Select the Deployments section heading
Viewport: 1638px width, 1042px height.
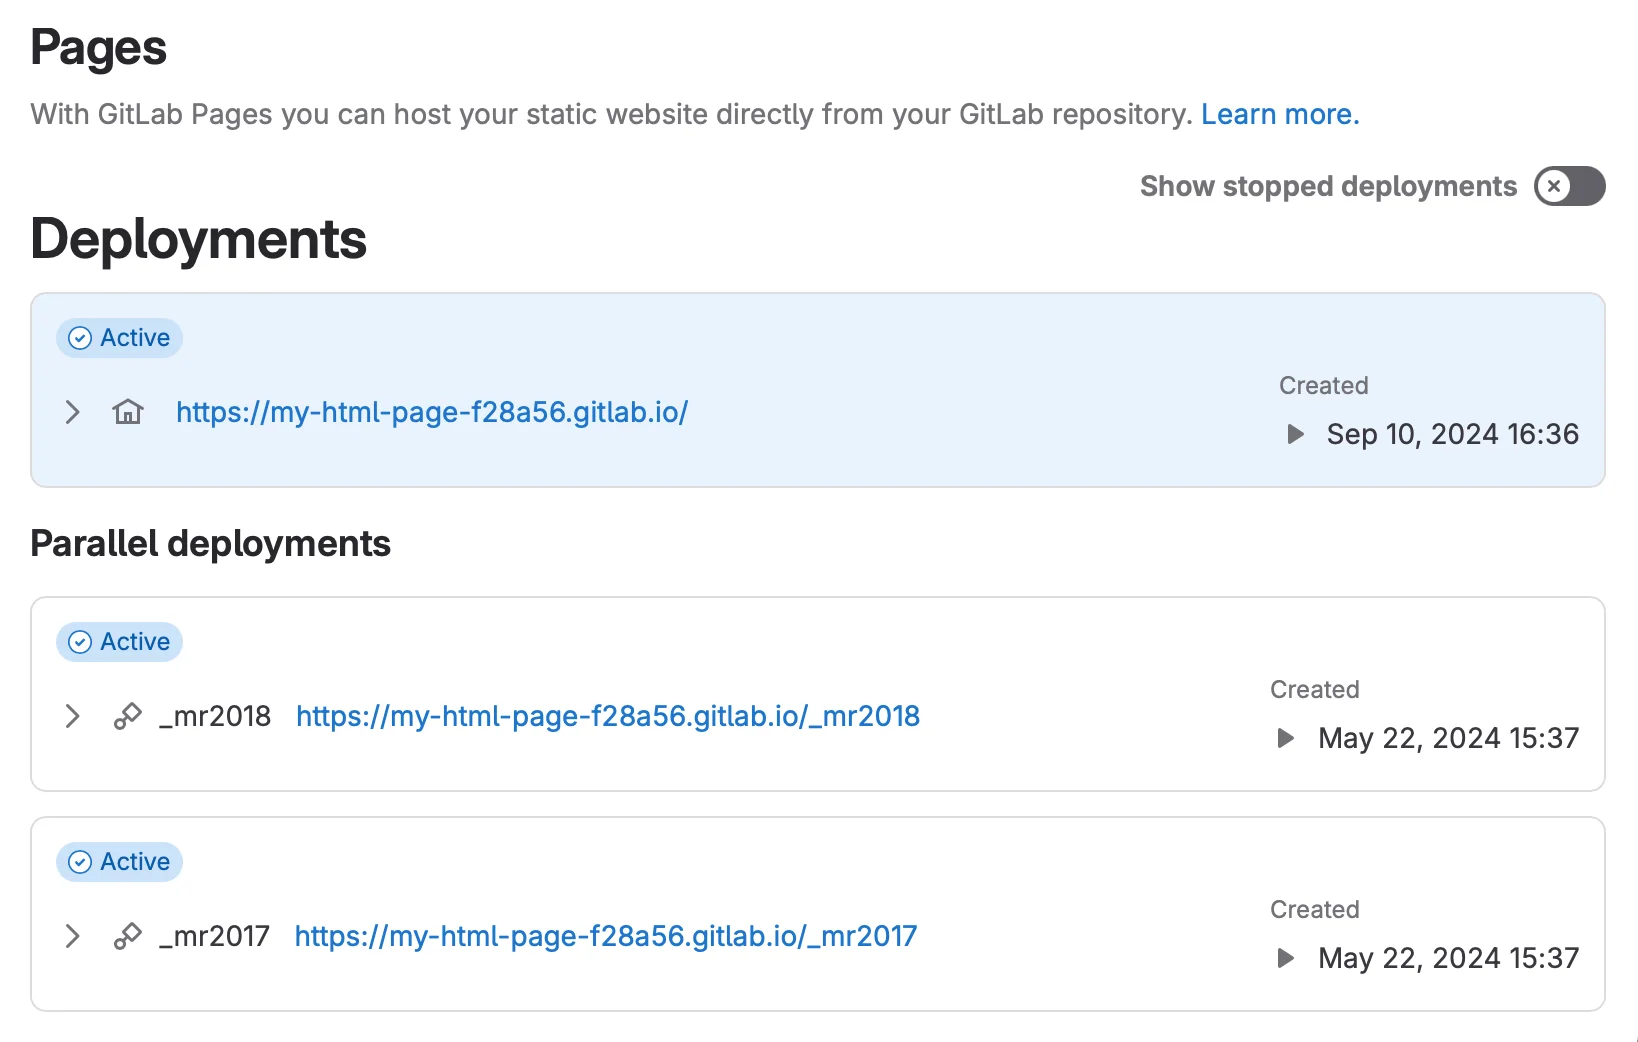click(199, 238)
